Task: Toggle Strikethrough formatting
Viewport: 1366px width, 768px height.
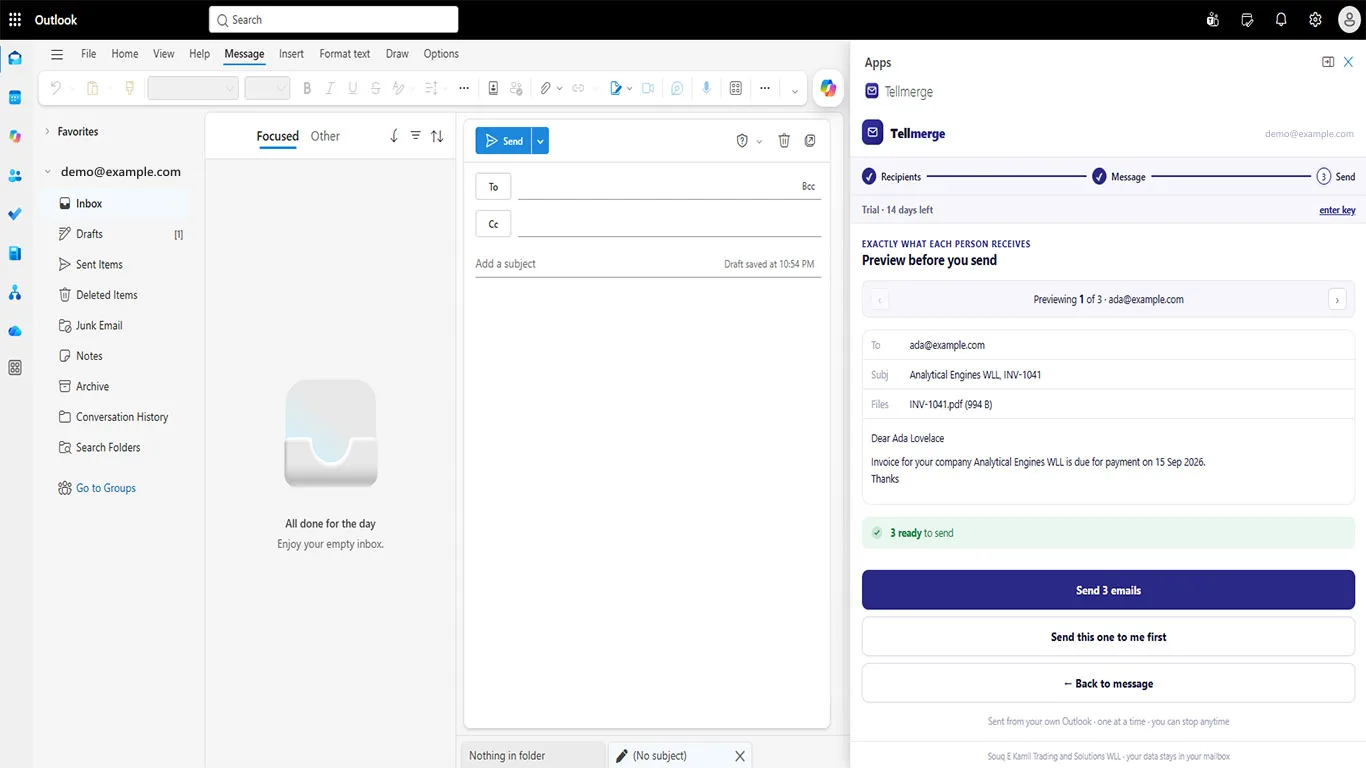Action: (375, 88)
